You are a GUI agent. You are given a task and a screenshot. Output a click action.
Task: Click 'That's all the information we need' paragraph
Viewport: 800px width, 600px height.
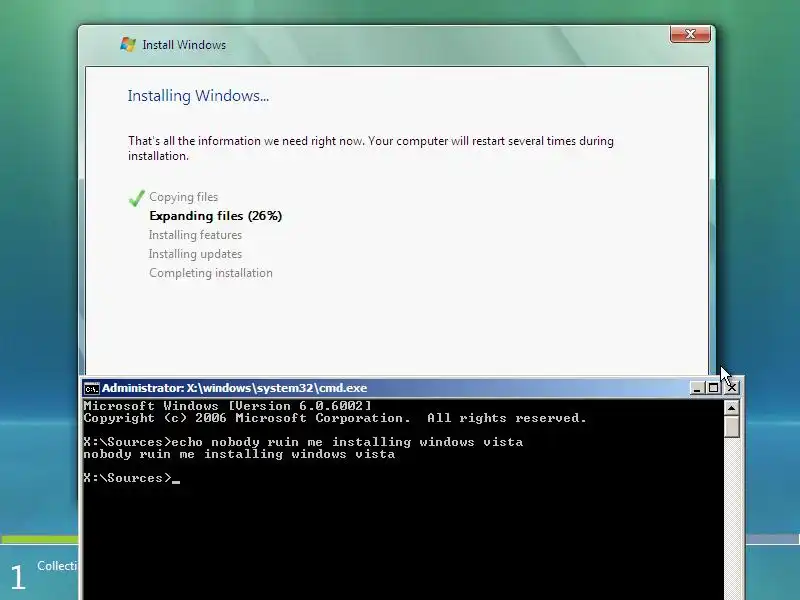(371, 148)
